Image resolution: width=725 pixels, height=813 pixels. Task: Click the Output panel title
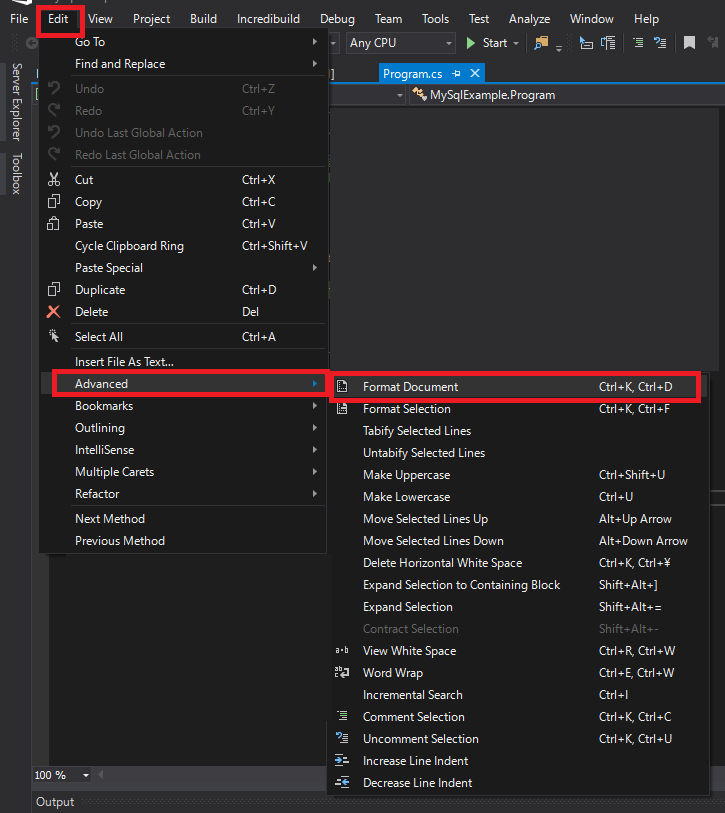pyautogui.click(x=55, y=802)
